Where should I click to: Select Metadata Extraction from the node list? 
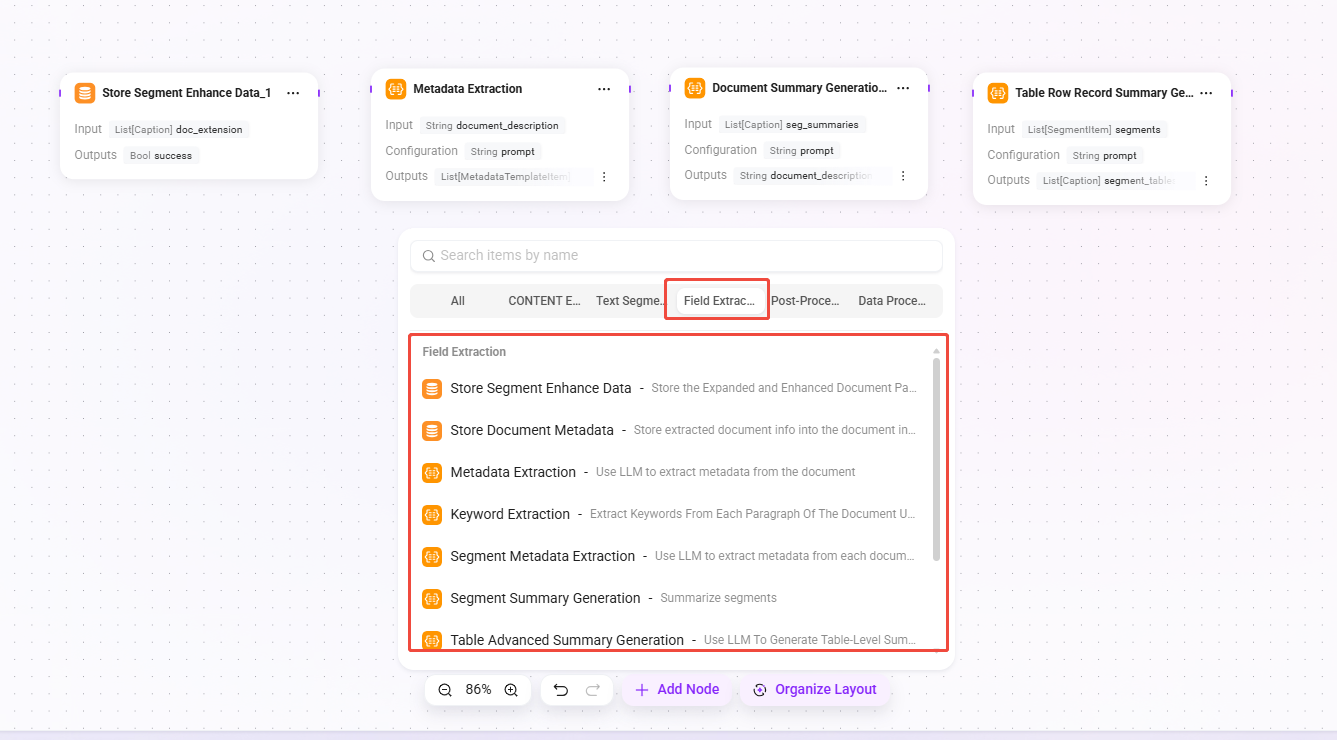[670, 473]
